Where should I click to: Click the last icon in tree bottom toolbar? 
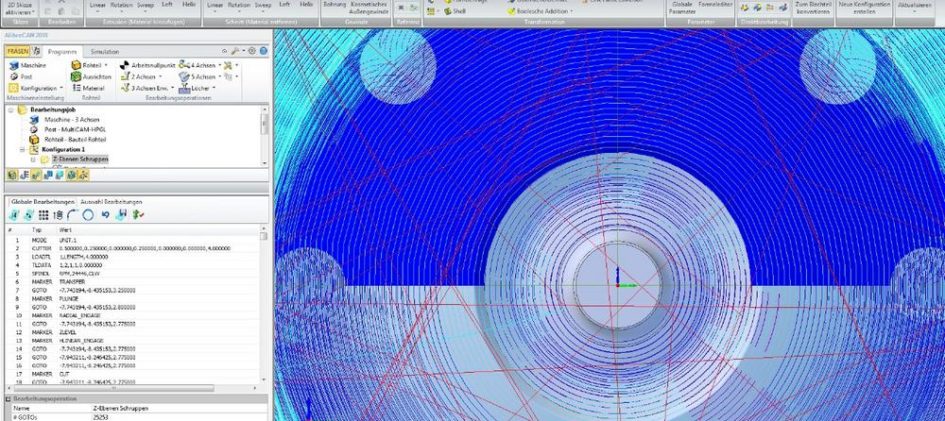(84, 175)
